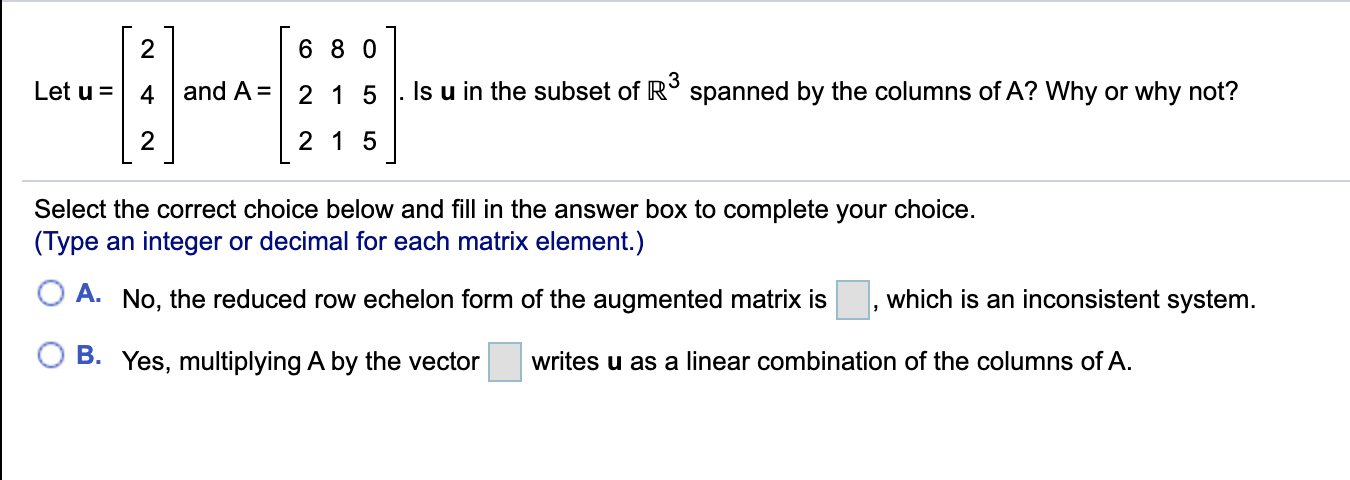Click the bold "B." choice label
The image size is (1350, 480).
click(89, 356)
